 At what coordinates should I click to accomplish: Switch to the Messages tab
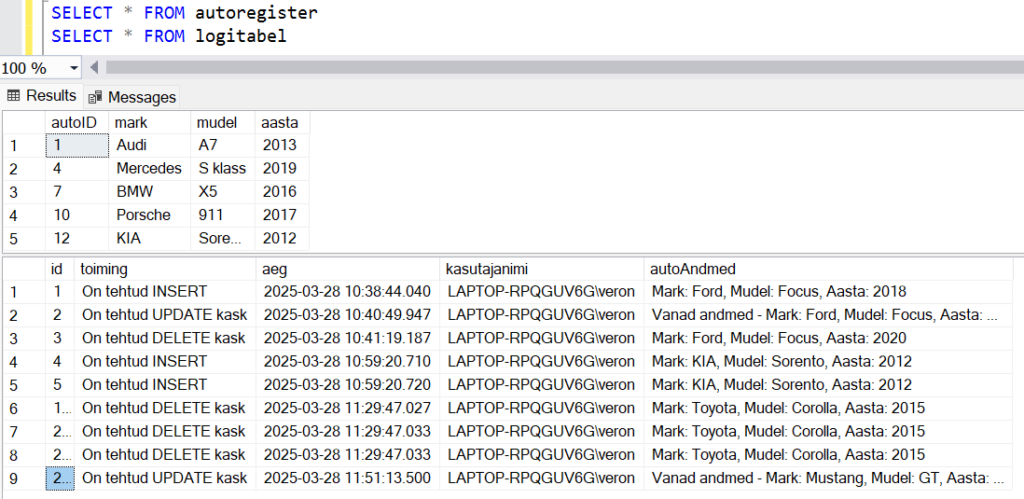[133, 97]
